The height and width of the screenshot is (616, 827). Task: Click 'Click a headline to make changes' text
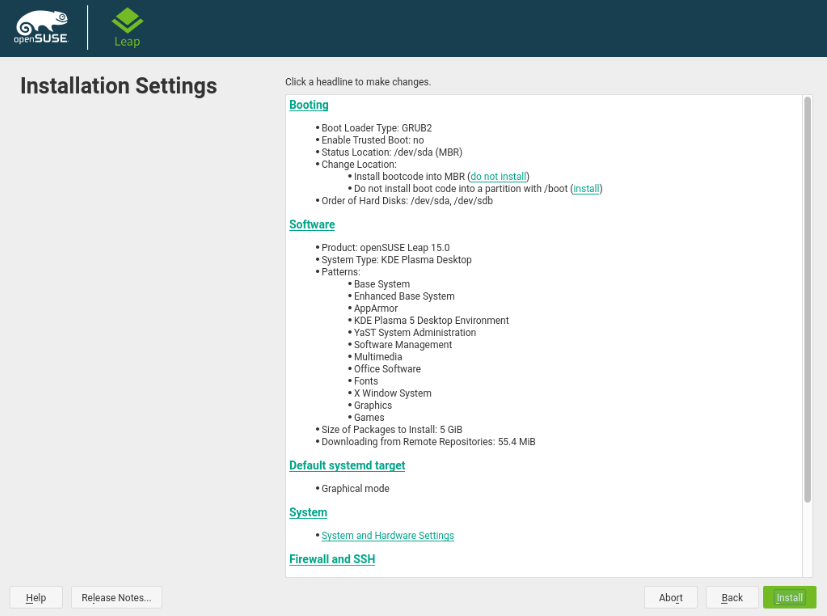coord(358,82)
